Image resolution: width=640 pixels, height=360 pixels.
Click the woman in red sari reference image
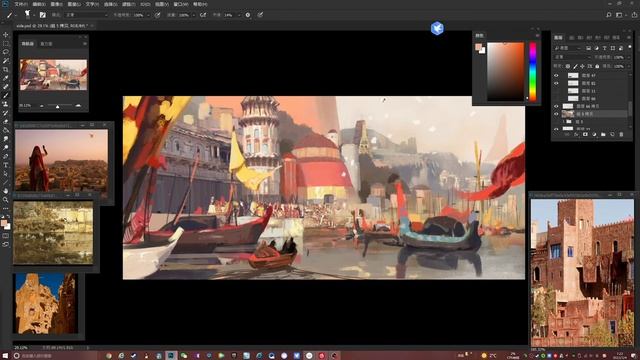click(62, 160)
